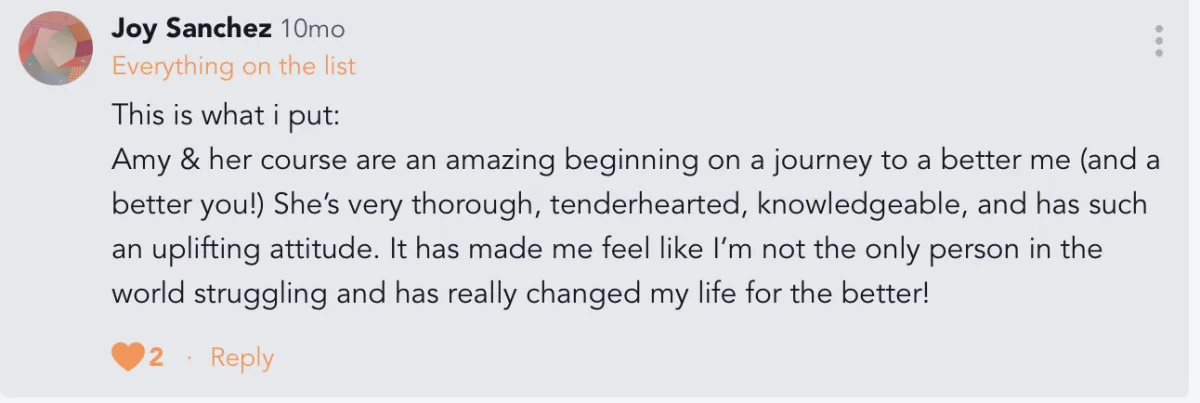
Task: Click the like count number 2
Action: (x=156, y=357)
